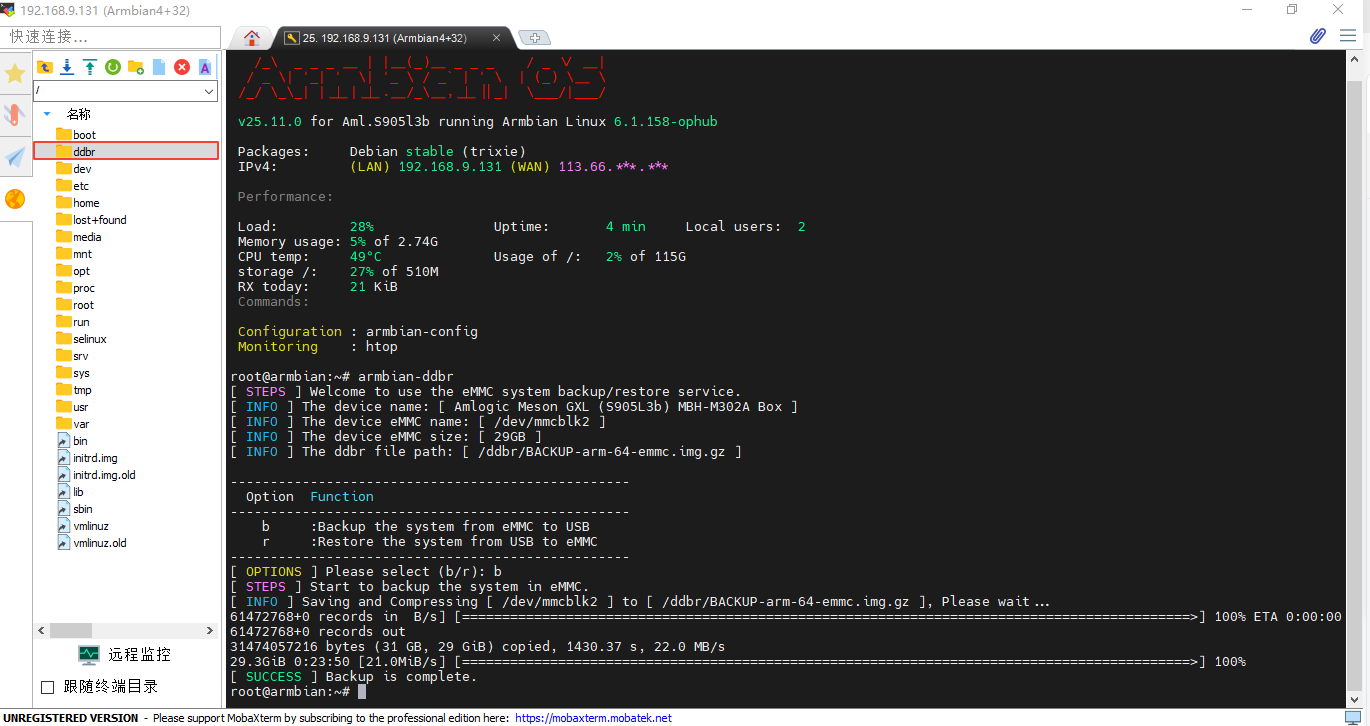Click the blue download icon in SFTP toolbar
1370x726 pixels.
coord(66,66)
